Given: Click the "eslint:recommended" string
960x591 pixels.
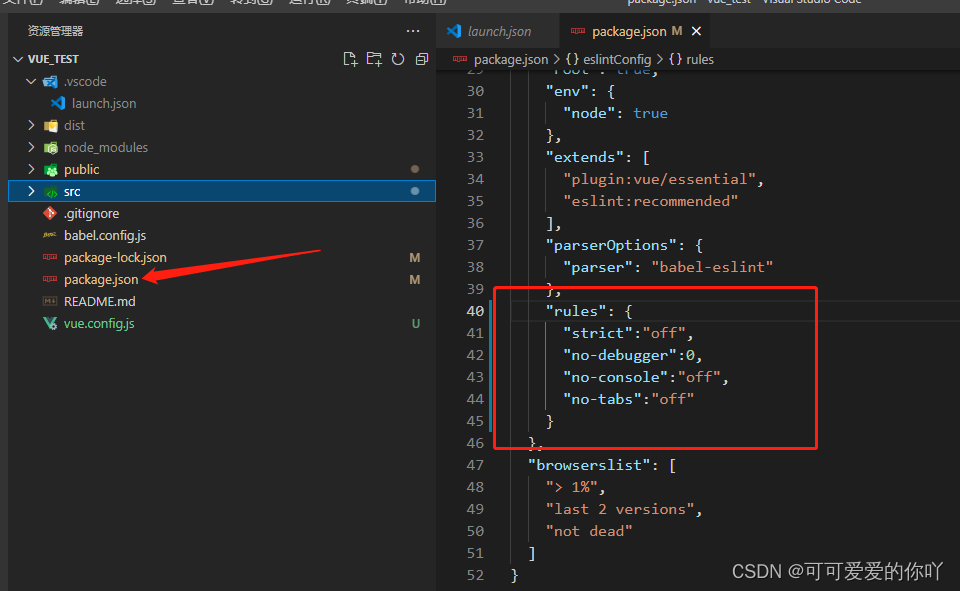Looking at the screenshot, I should pos(650,201).
